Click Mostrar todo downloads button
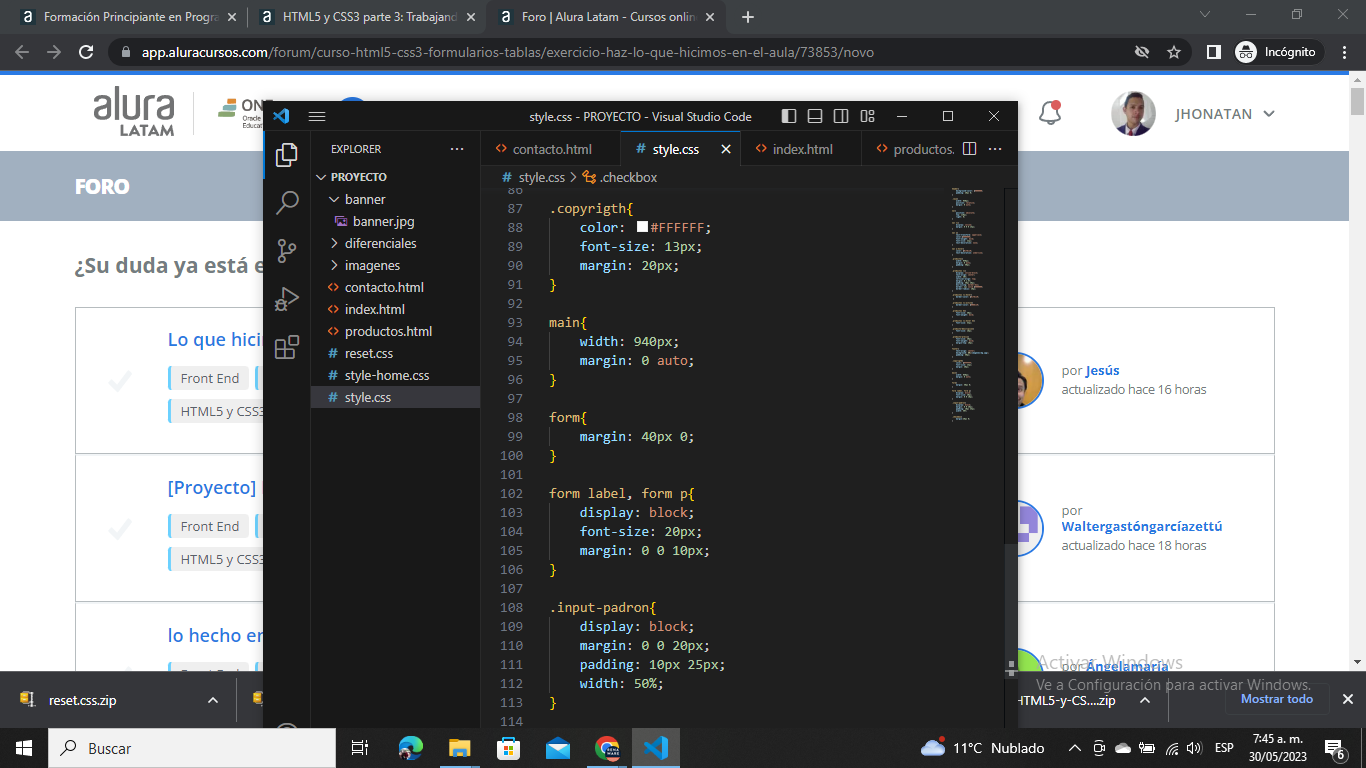This screenshot has width=1366, height=768. pyautogui.click(x=1277, y=699)
